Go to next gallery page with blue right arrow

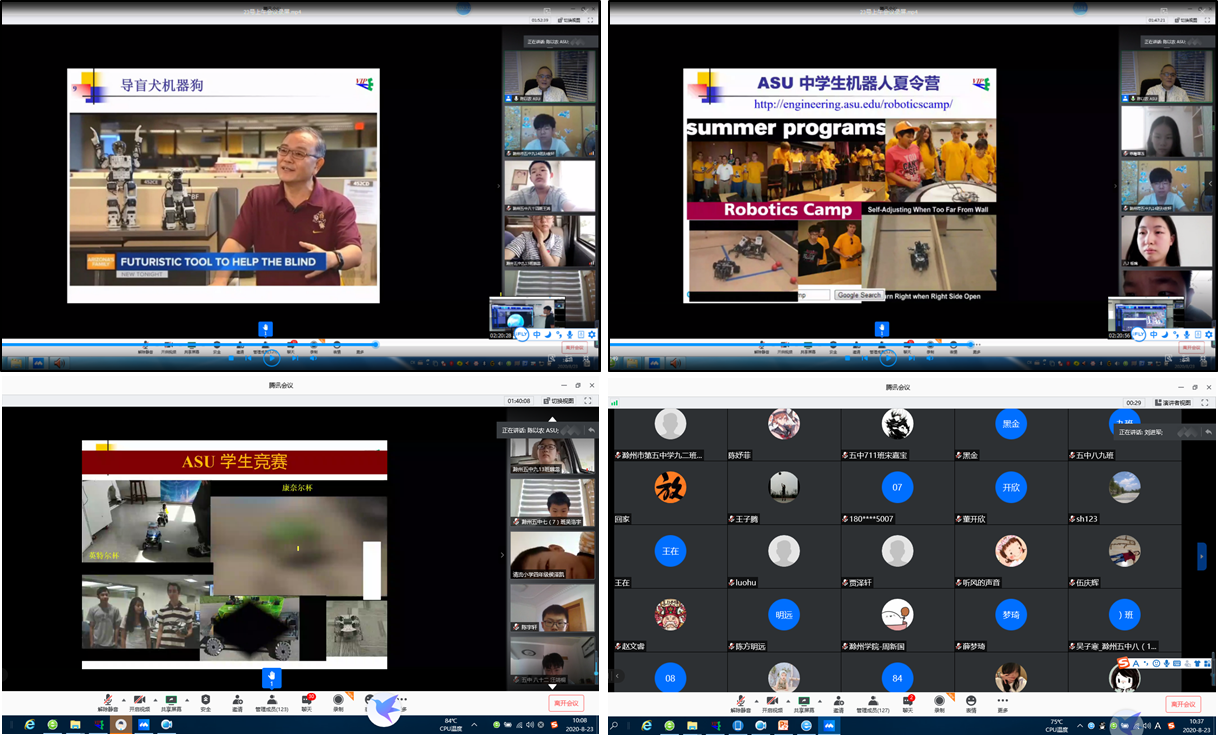tap(1202, 556)
